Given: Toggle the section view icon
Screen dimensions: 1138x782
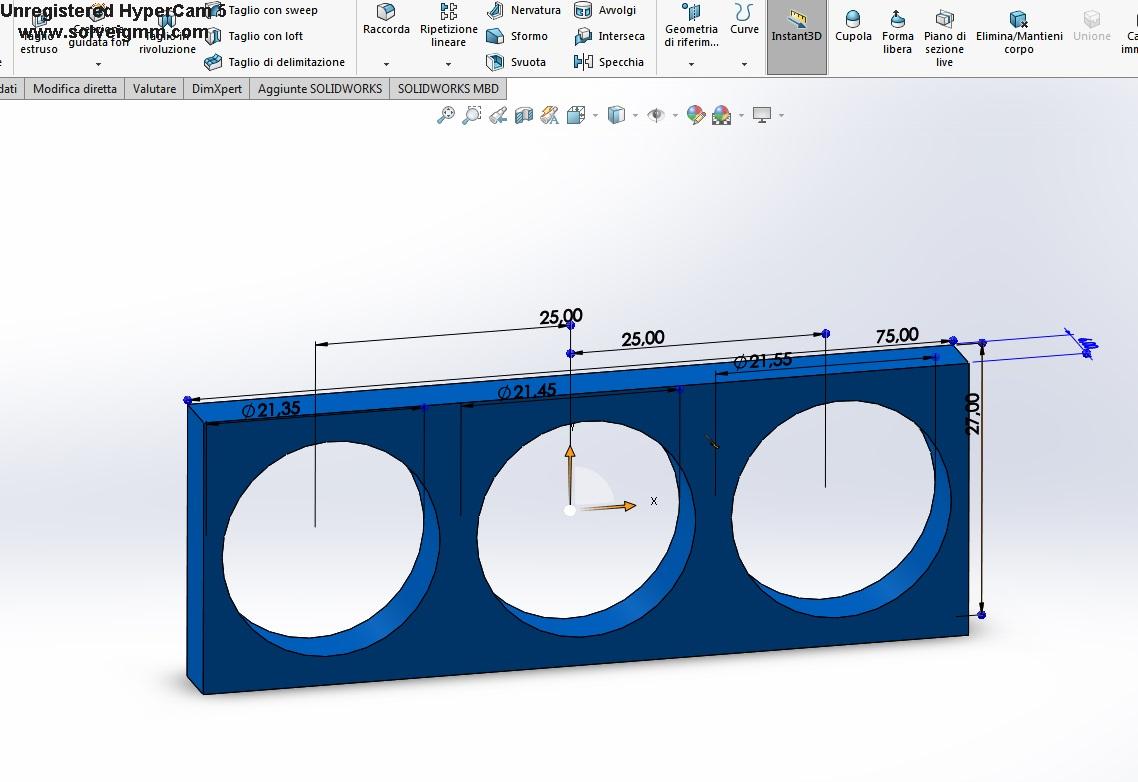Looking at the screenshot, I should 523,116.
